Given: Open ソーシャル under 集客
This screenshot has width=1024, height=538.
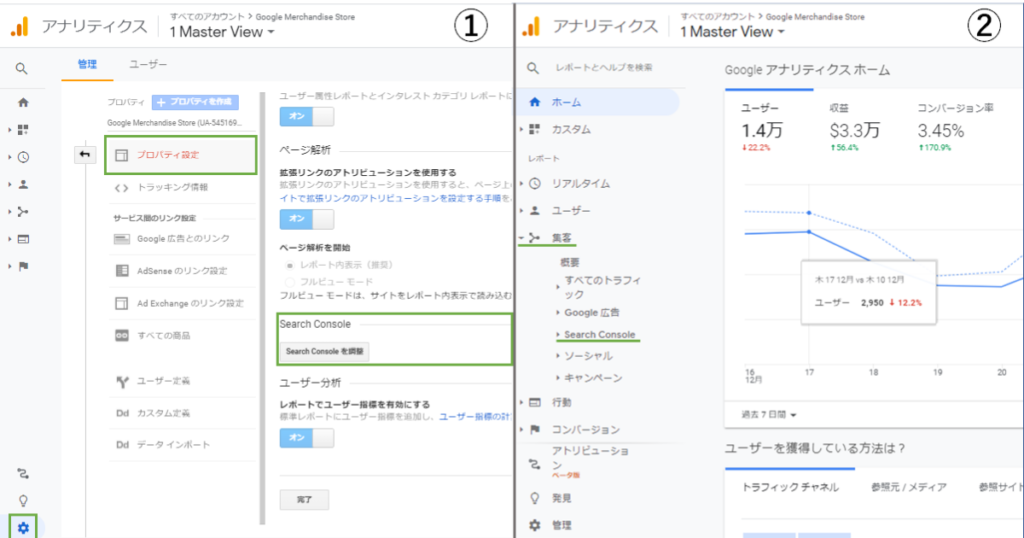Looking at the screenshot, I should [588, 356].
